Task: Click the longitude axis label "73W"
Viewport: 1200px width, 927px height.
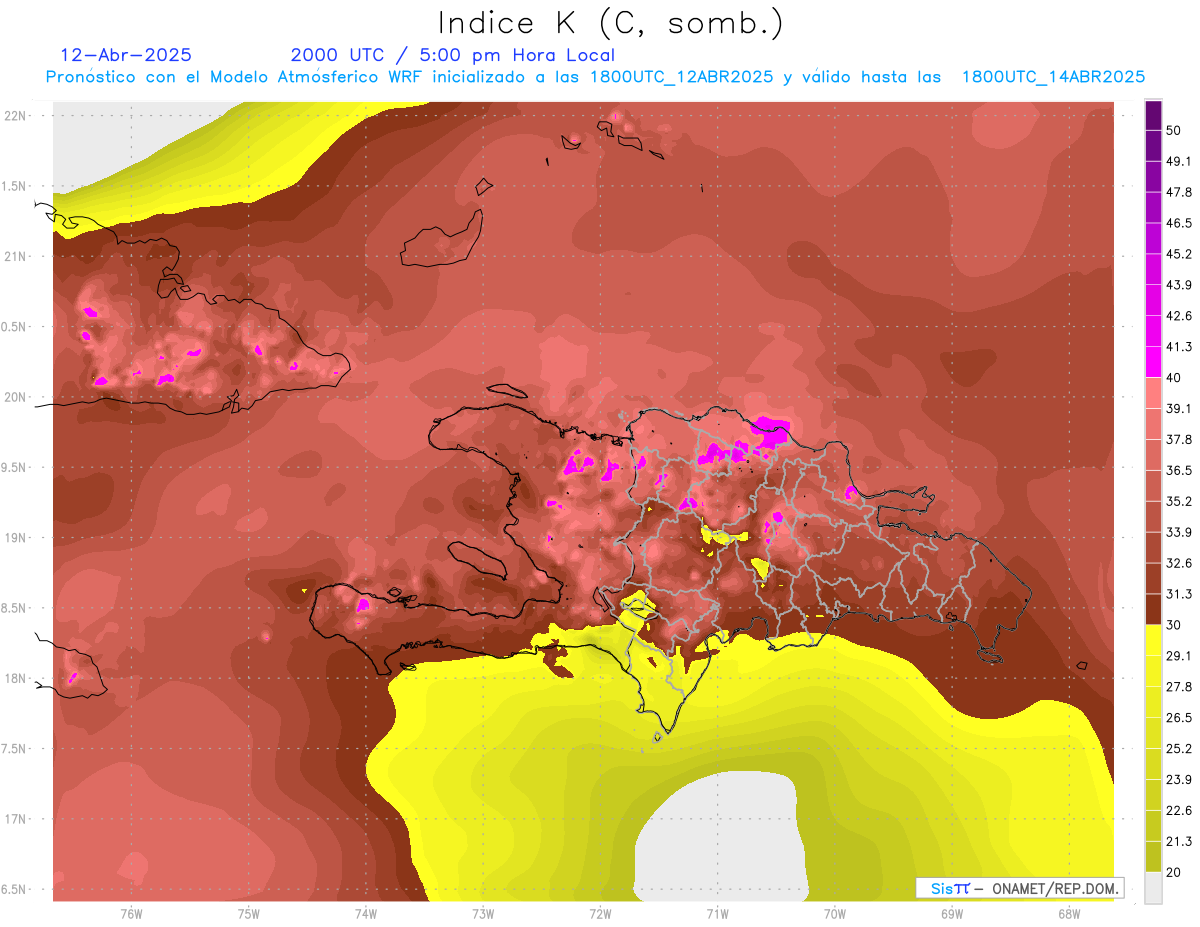Action: tap(483, 914)
